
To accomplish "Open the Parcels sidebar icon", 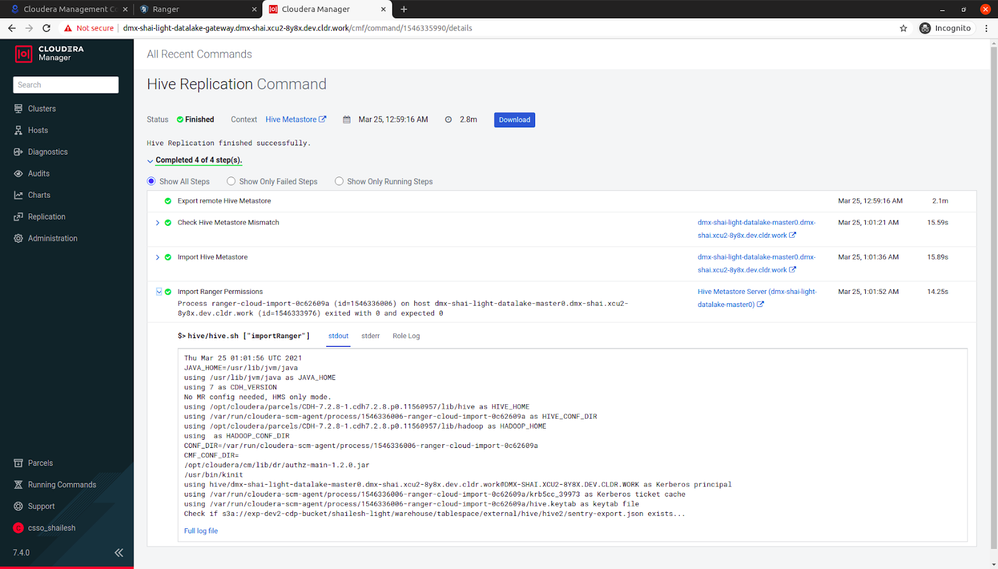I will click(18, 463).
